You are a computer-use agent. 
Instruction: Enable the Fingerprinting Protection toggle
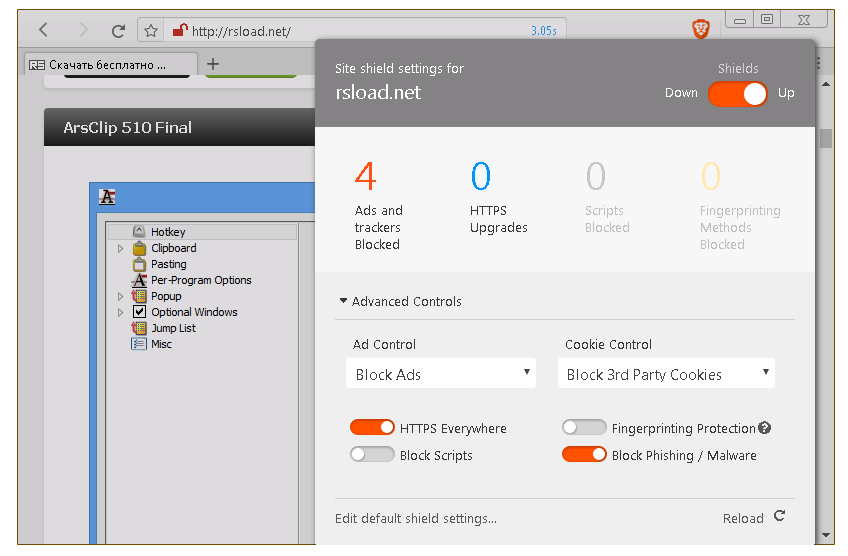(584, 427)
